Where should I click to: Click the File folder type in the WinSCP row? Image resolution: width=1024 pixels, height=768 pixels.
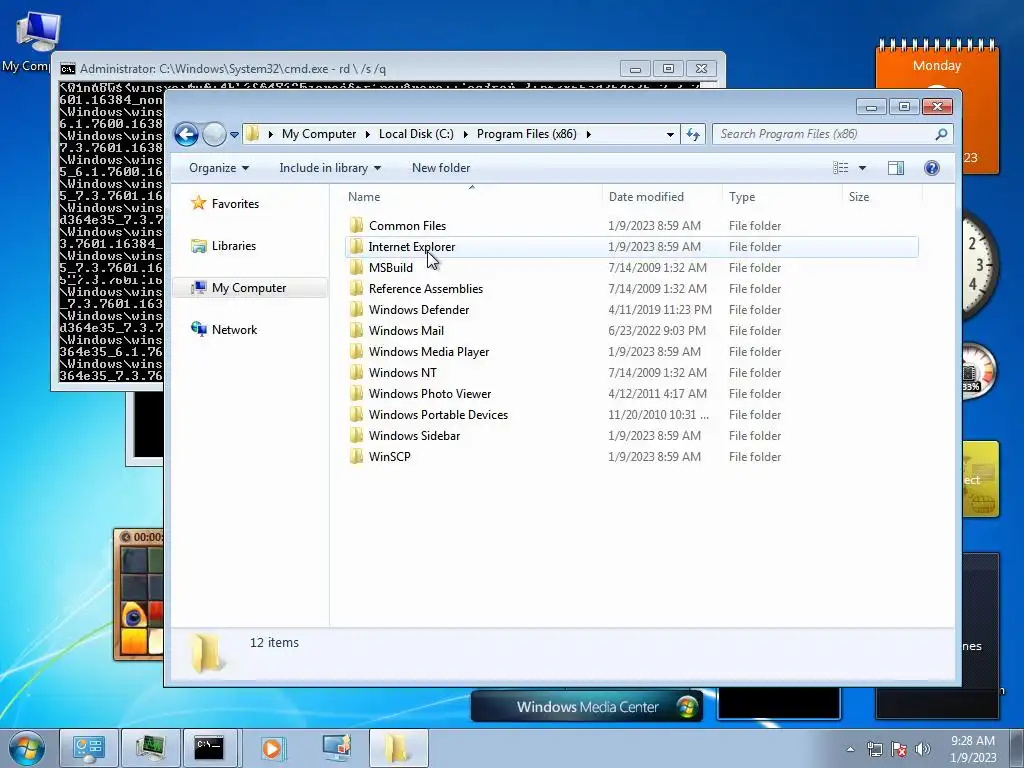[x=755, y=456]
